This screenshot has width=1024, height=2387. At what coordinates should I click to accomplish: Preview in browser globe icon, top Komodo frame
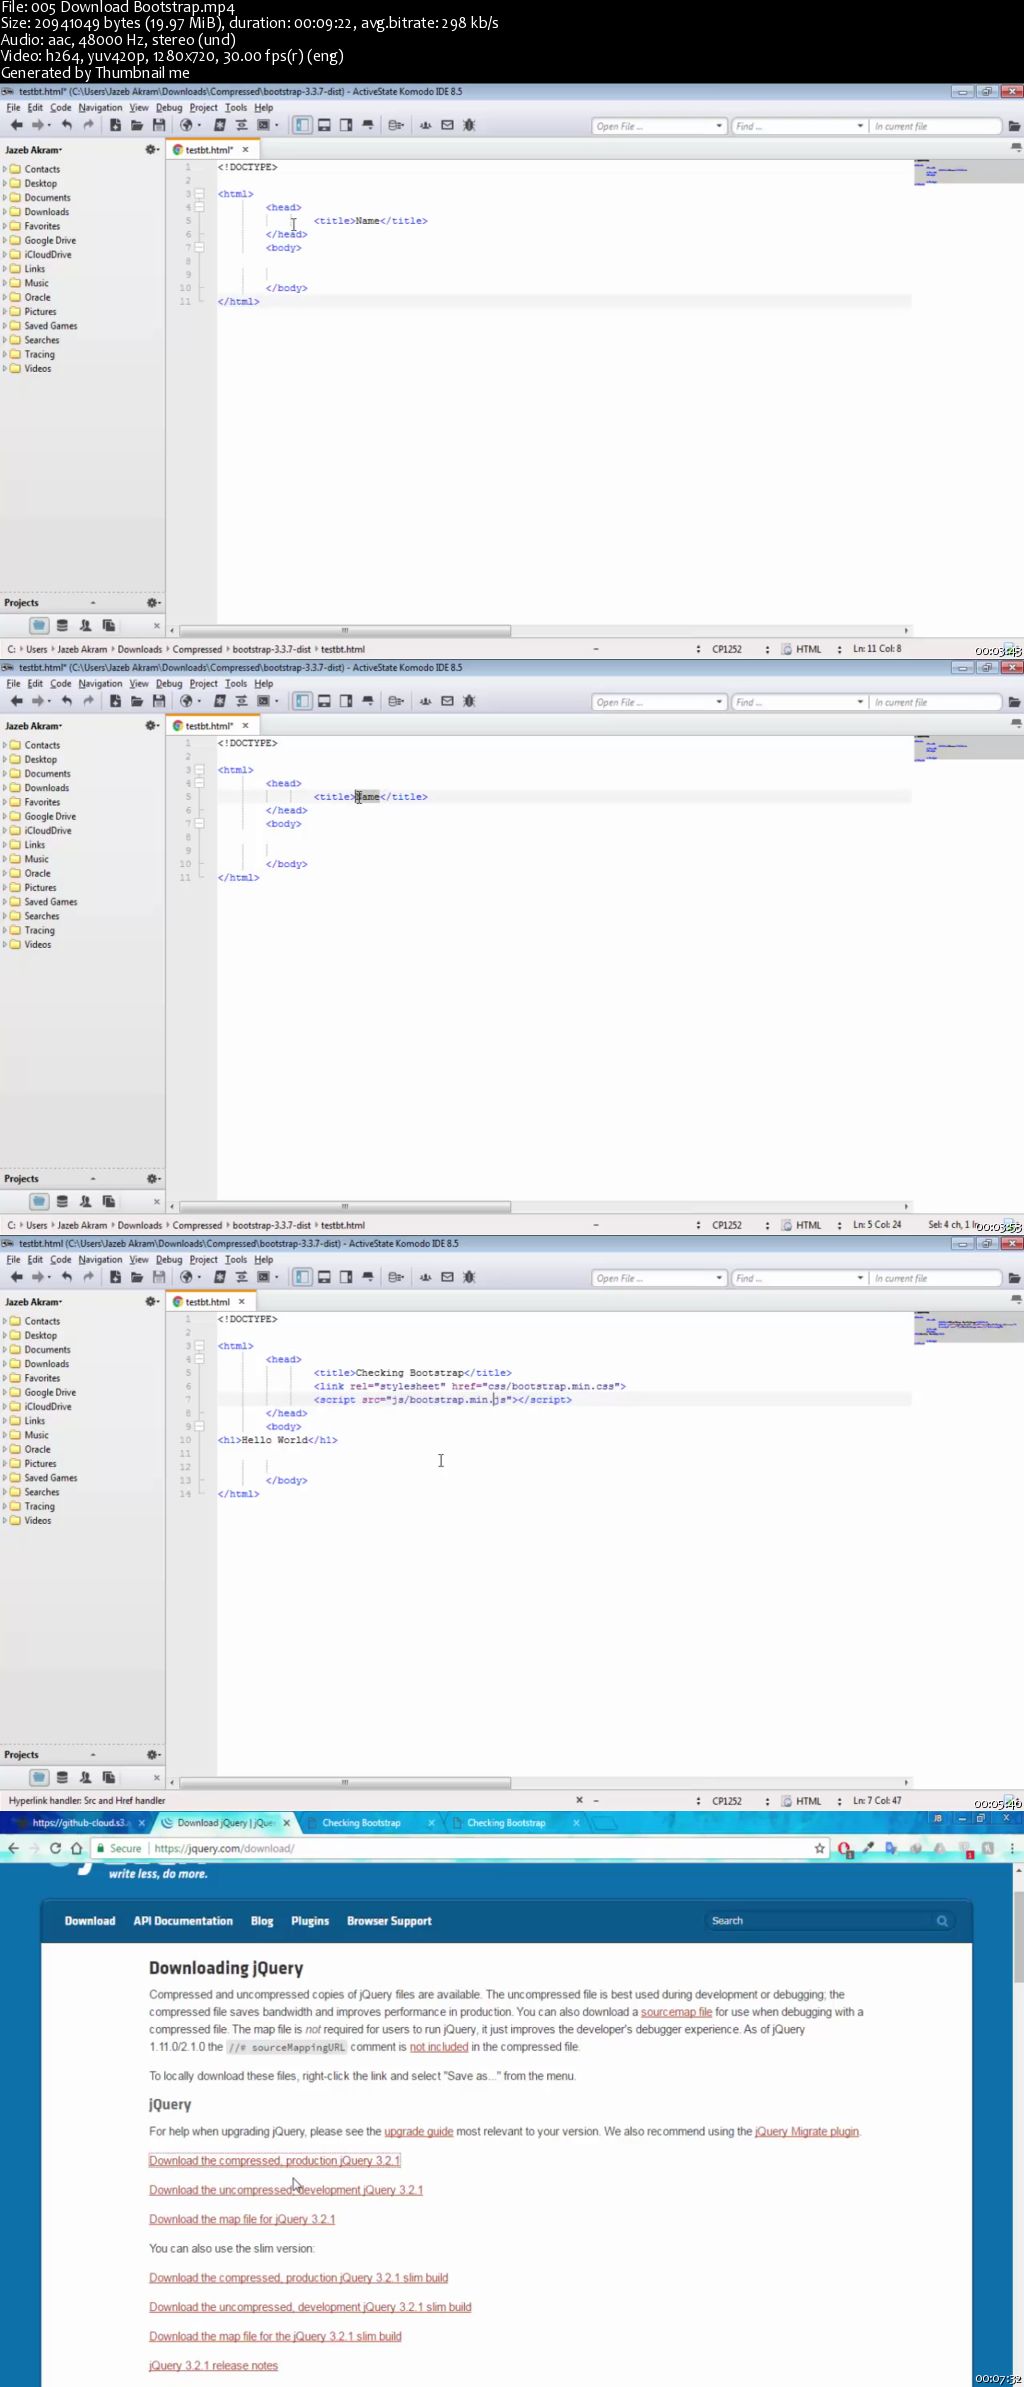[x=186, y=125]
